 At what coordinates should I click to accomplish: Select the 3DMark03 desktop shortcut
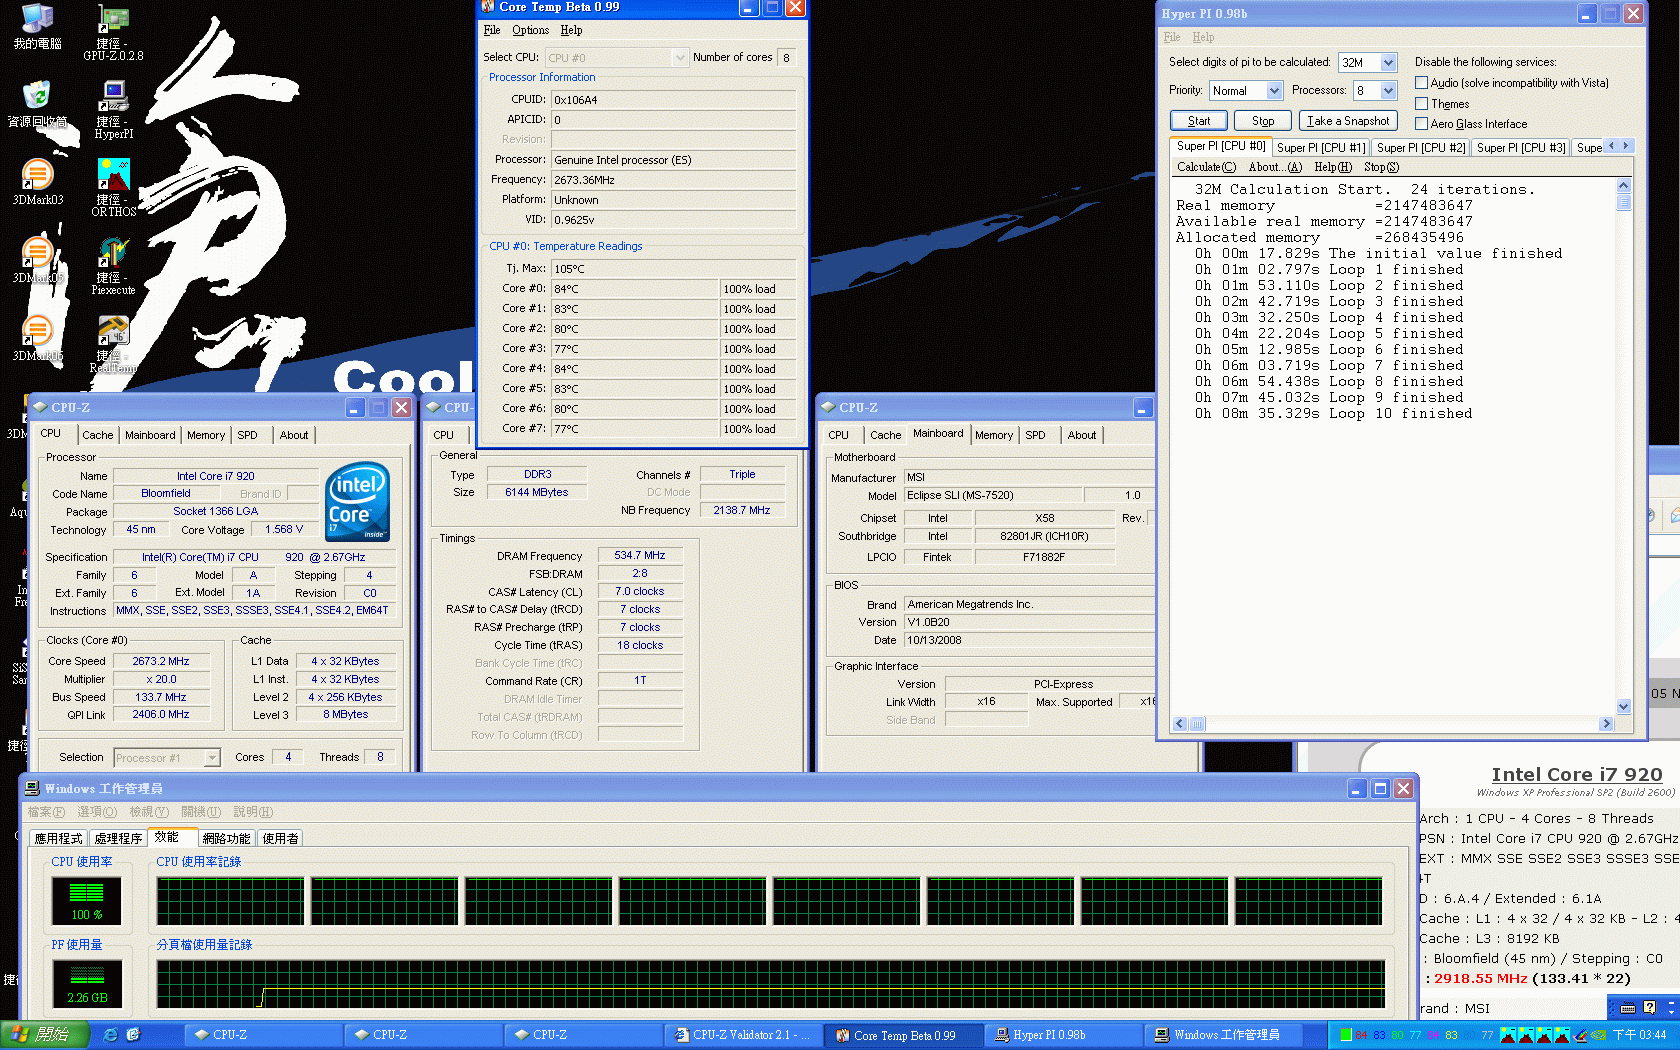click(x=37, y=182)
